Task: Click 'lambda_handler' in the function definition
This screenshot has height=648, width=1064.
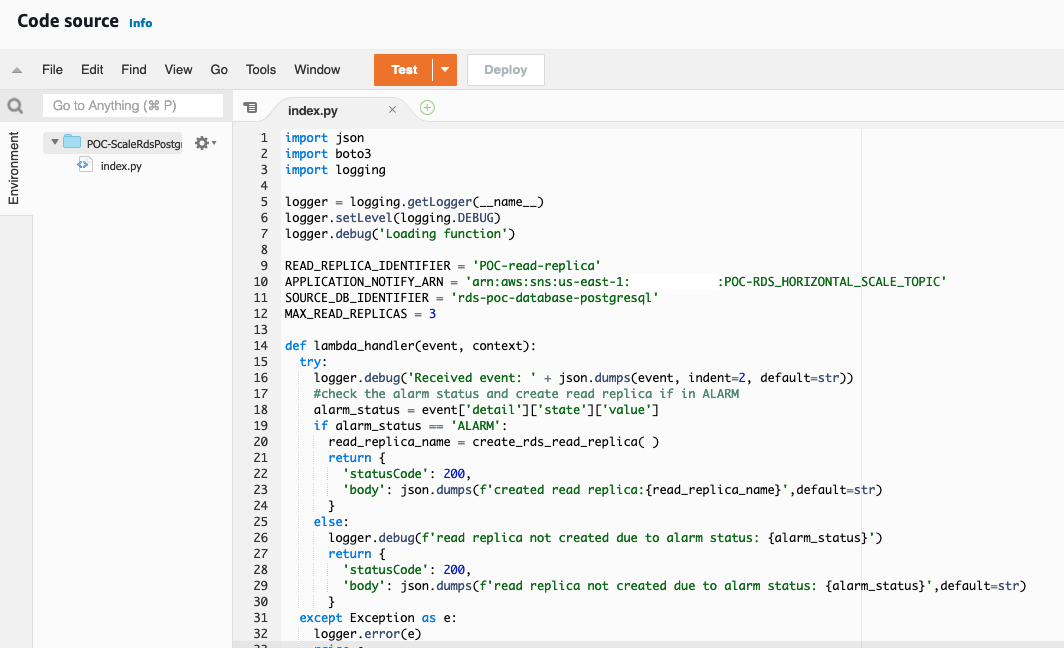Action: click(363, 346)
